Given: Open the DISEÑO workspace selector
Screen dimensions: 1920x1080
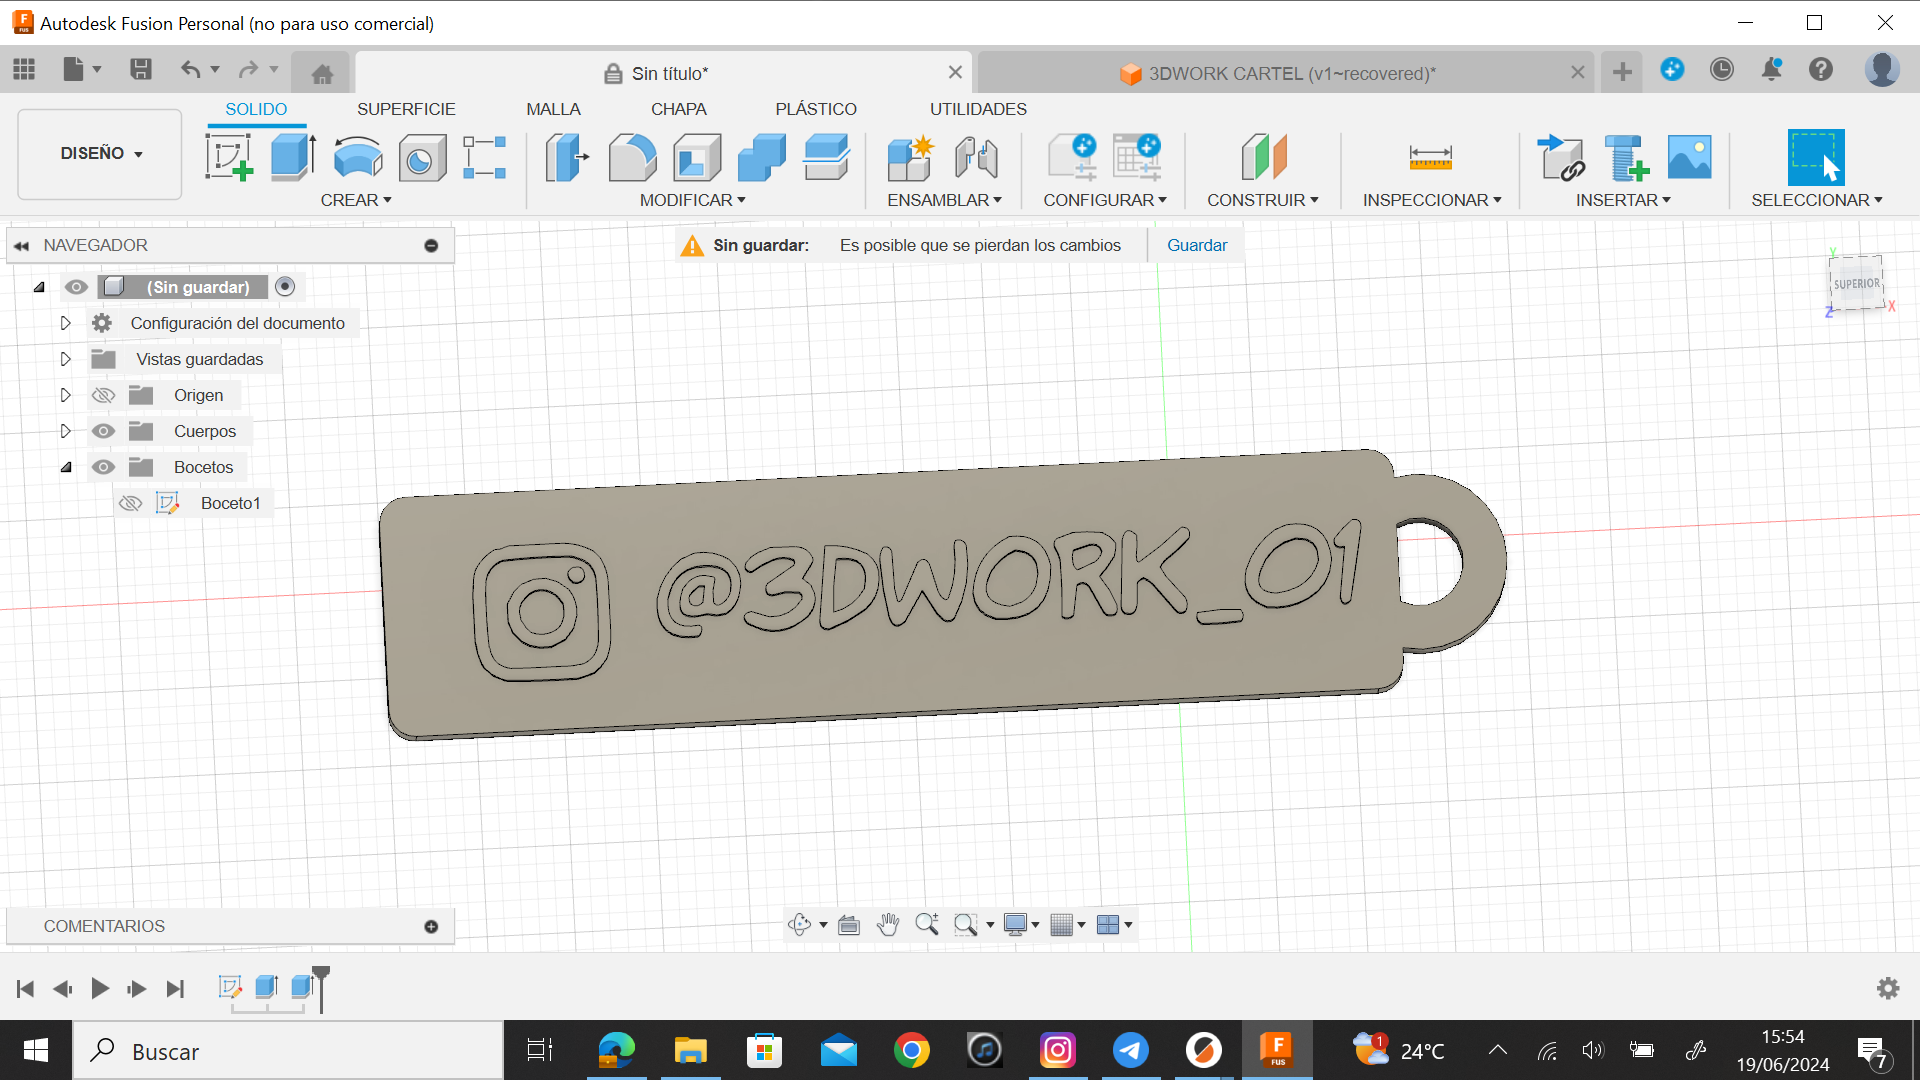Looking at the screenshot, I should (98, 154).
